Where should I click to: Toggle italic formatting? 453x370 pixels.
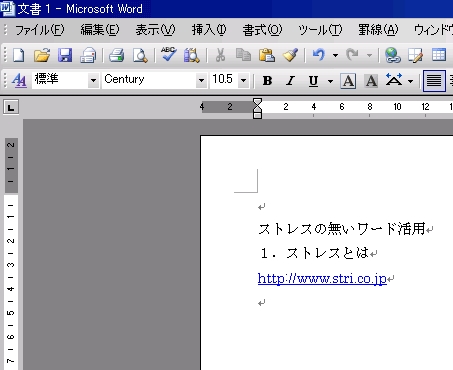290,81
